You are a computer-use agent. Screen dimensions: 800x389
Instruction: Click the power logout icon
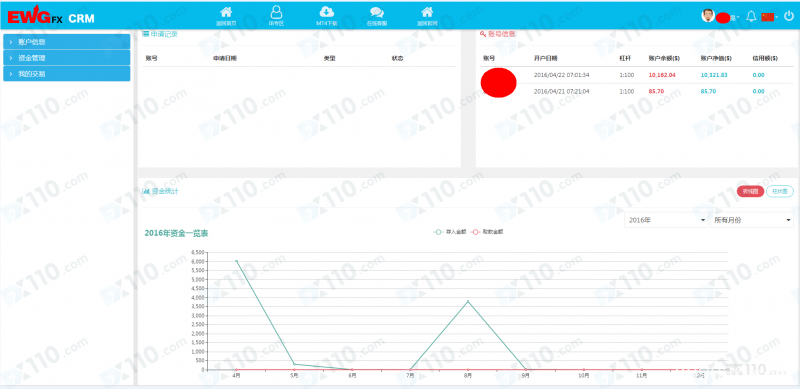click(x=789, y=16)
